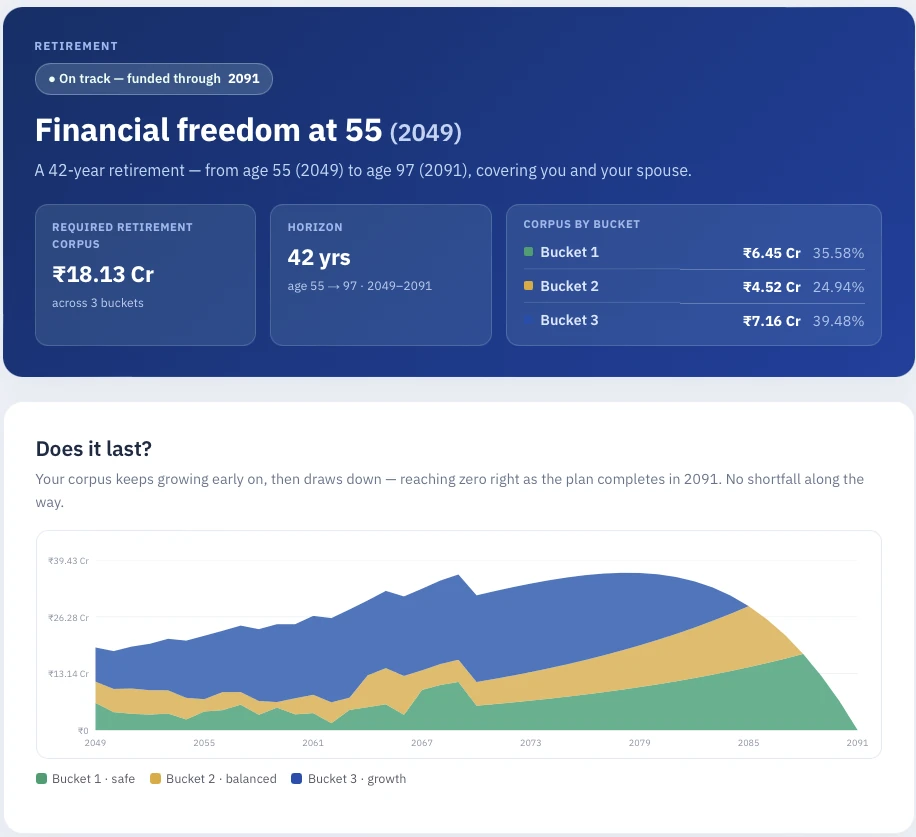Click the 'A 42-year retirement' description line
916x837 pixels.
(363, 171)
